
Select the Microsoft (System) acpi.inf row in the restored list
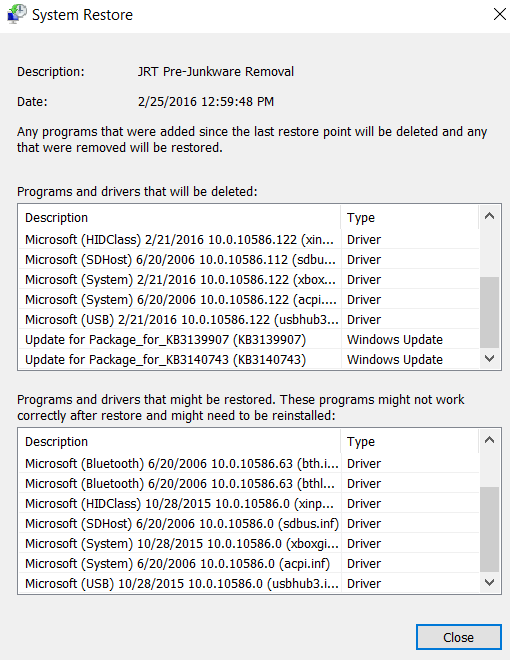pyautogui.click(x=249, y=563)
